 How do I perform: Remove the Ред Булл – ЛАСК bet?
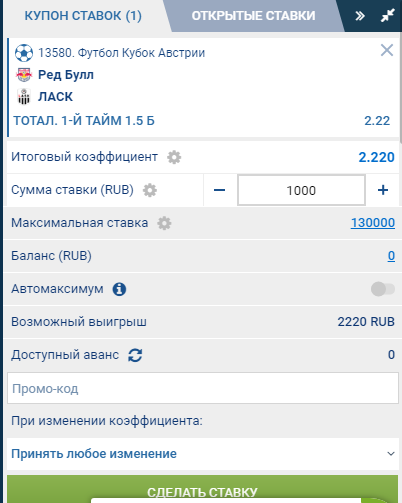click(x=387, y=50)
